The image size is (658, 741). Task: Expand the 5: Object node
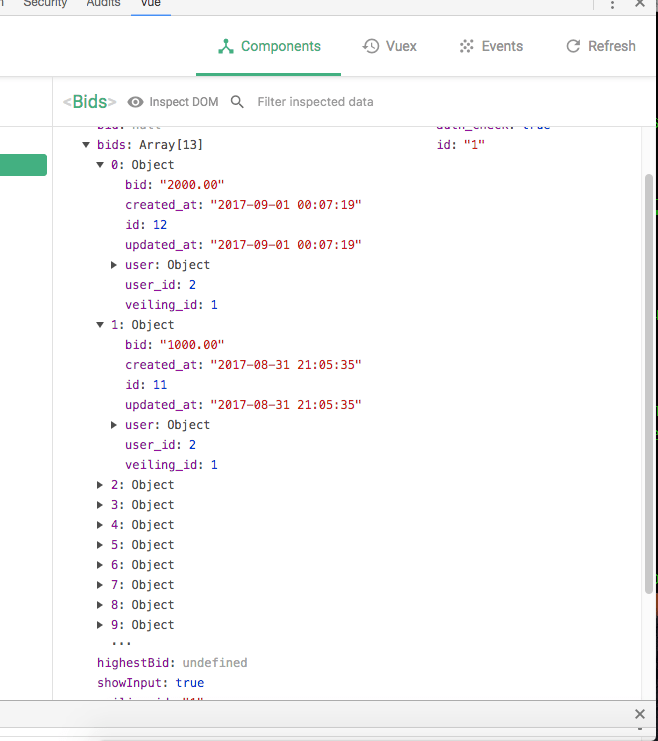point(100,545)
